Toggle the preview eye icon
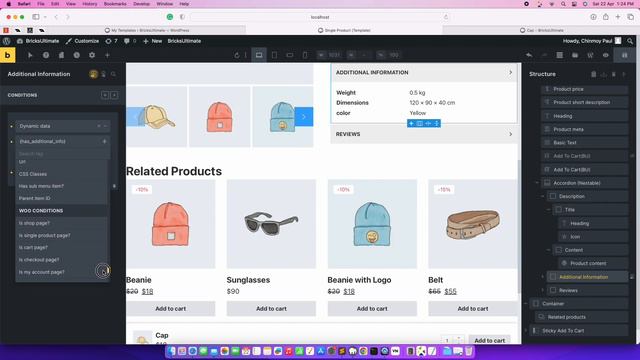This screenshot has width=640, height=360. [606, 55]
